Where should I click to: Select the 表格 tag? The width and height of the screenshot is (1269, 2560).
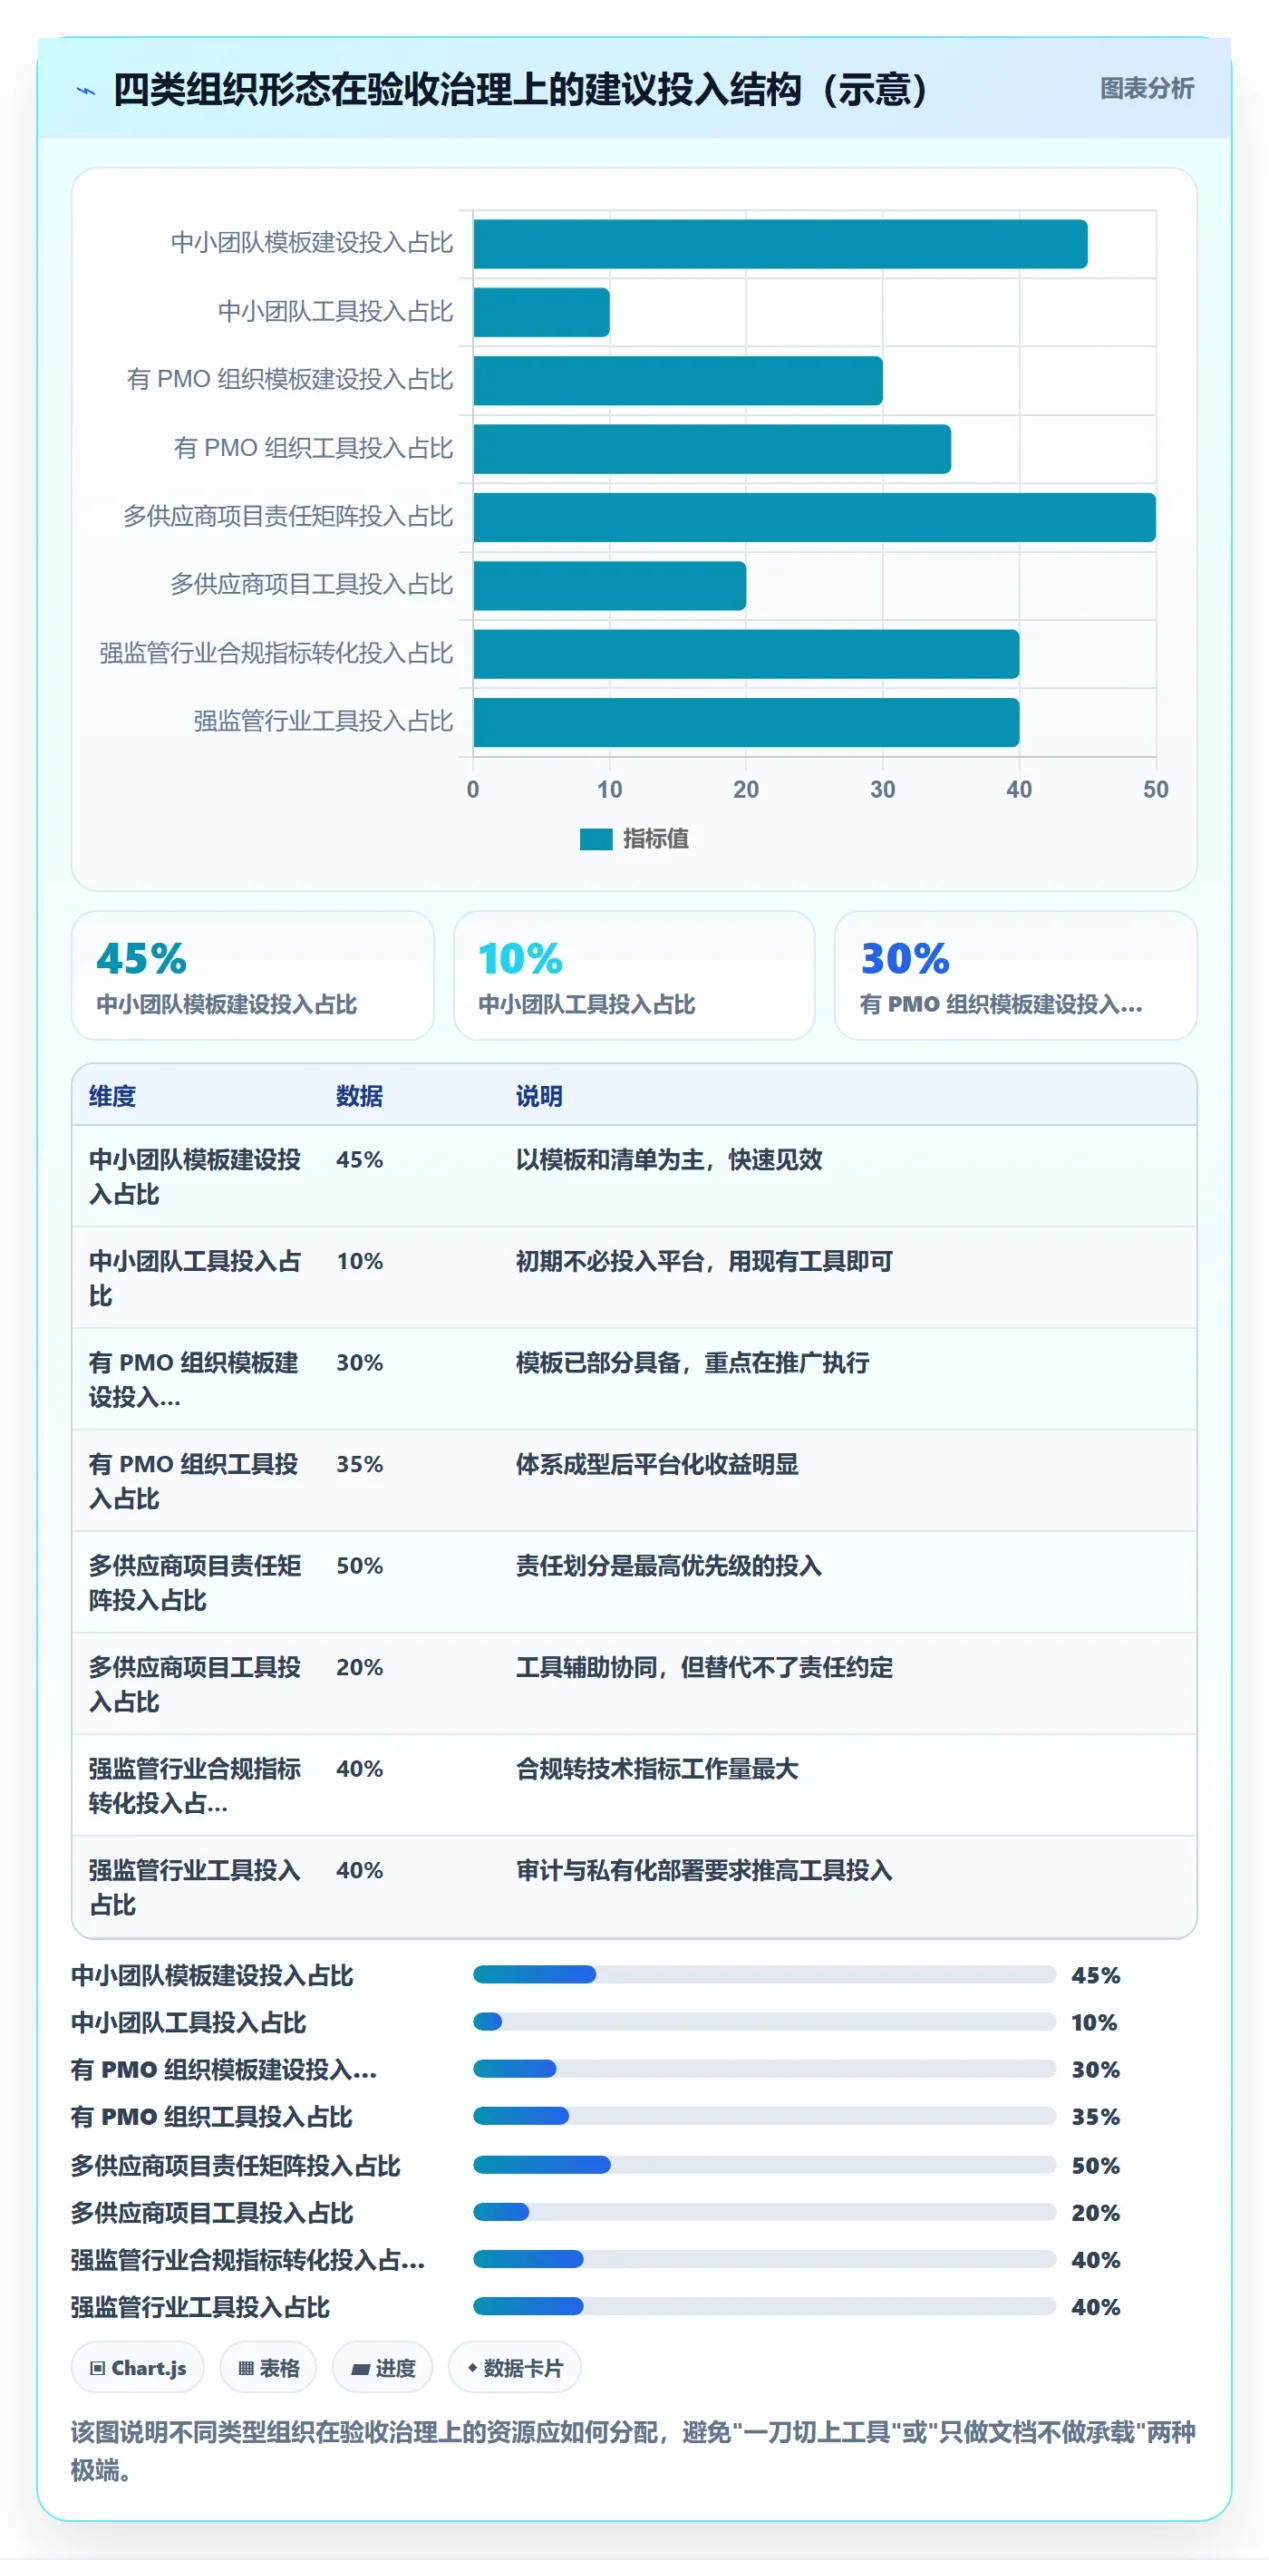[x=268, y=2367]
